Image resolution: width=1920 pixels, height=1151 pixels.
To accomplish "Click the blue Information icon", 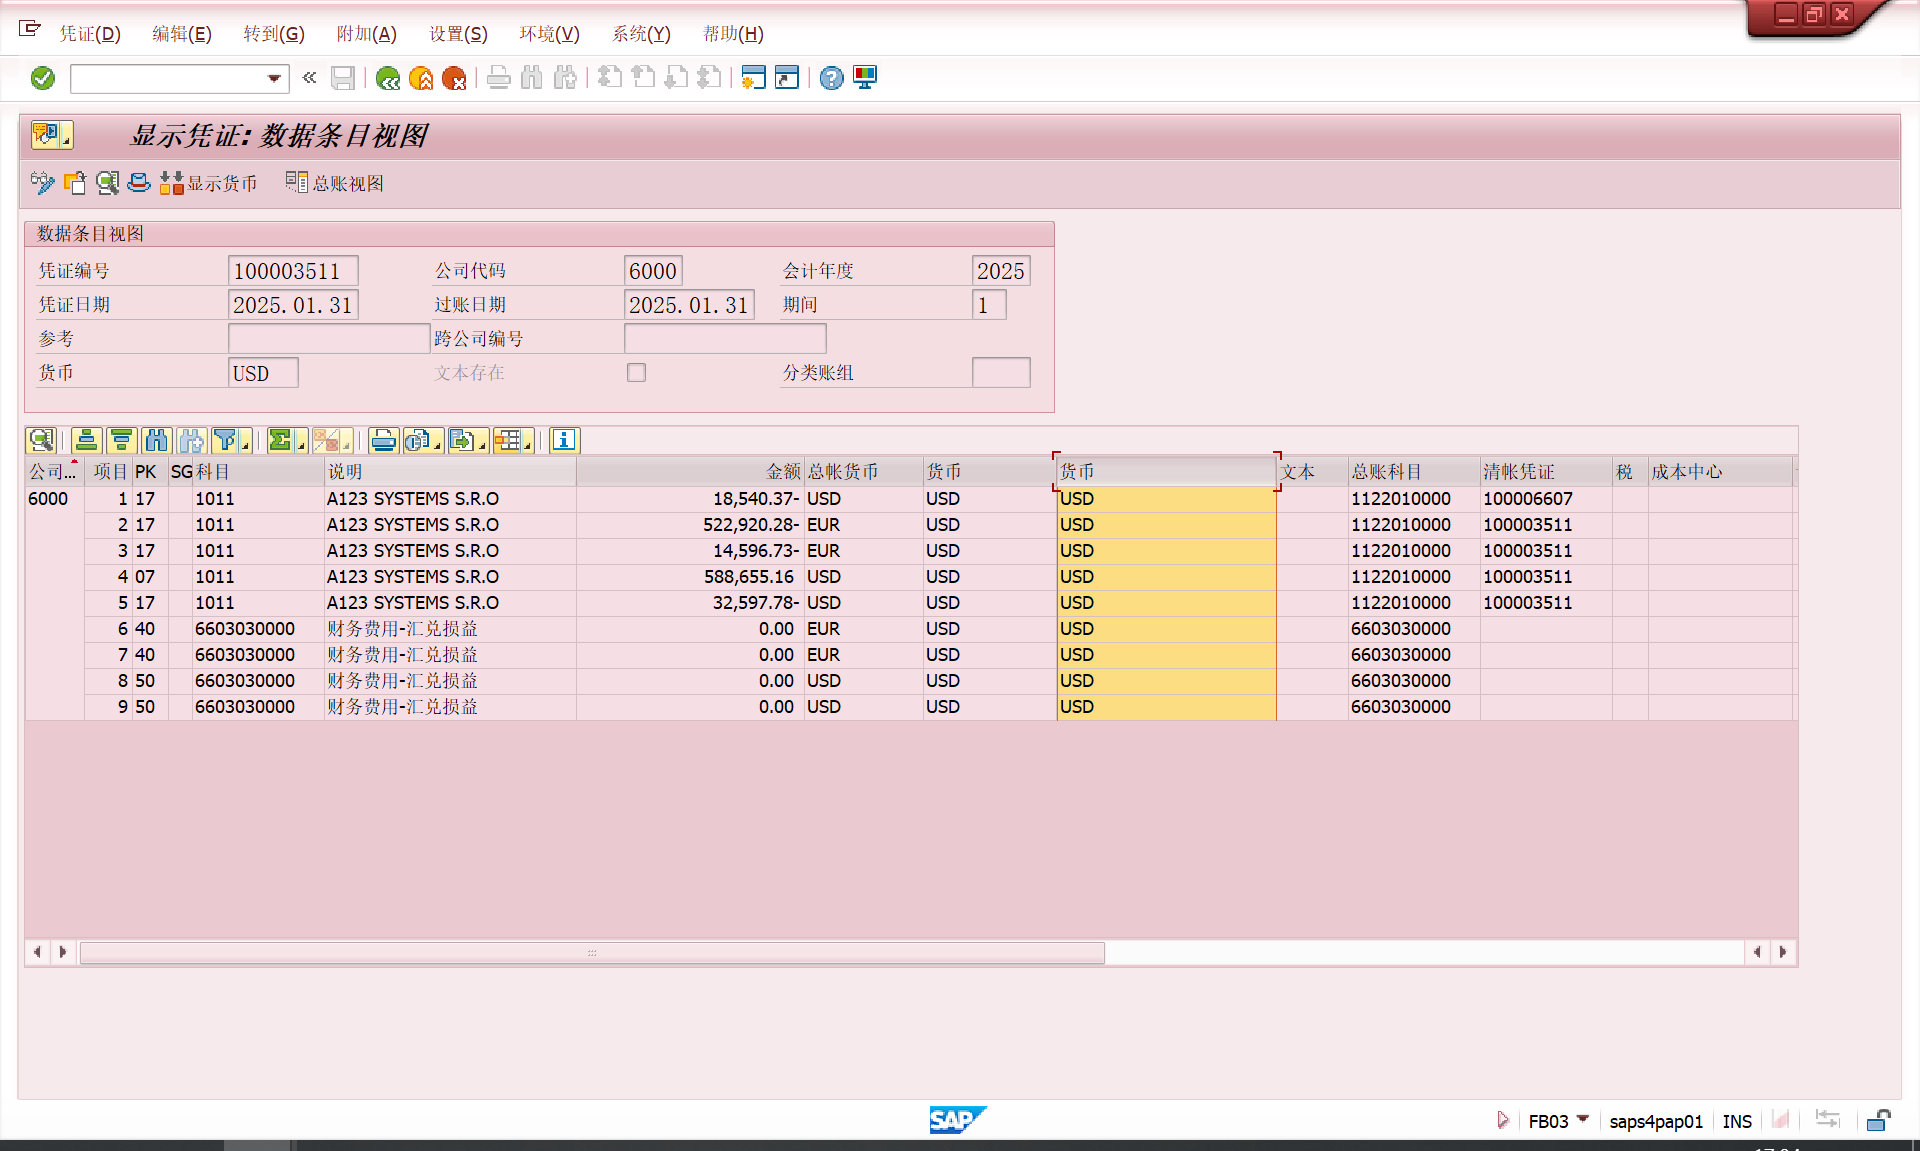I will (x=564, y=440).
